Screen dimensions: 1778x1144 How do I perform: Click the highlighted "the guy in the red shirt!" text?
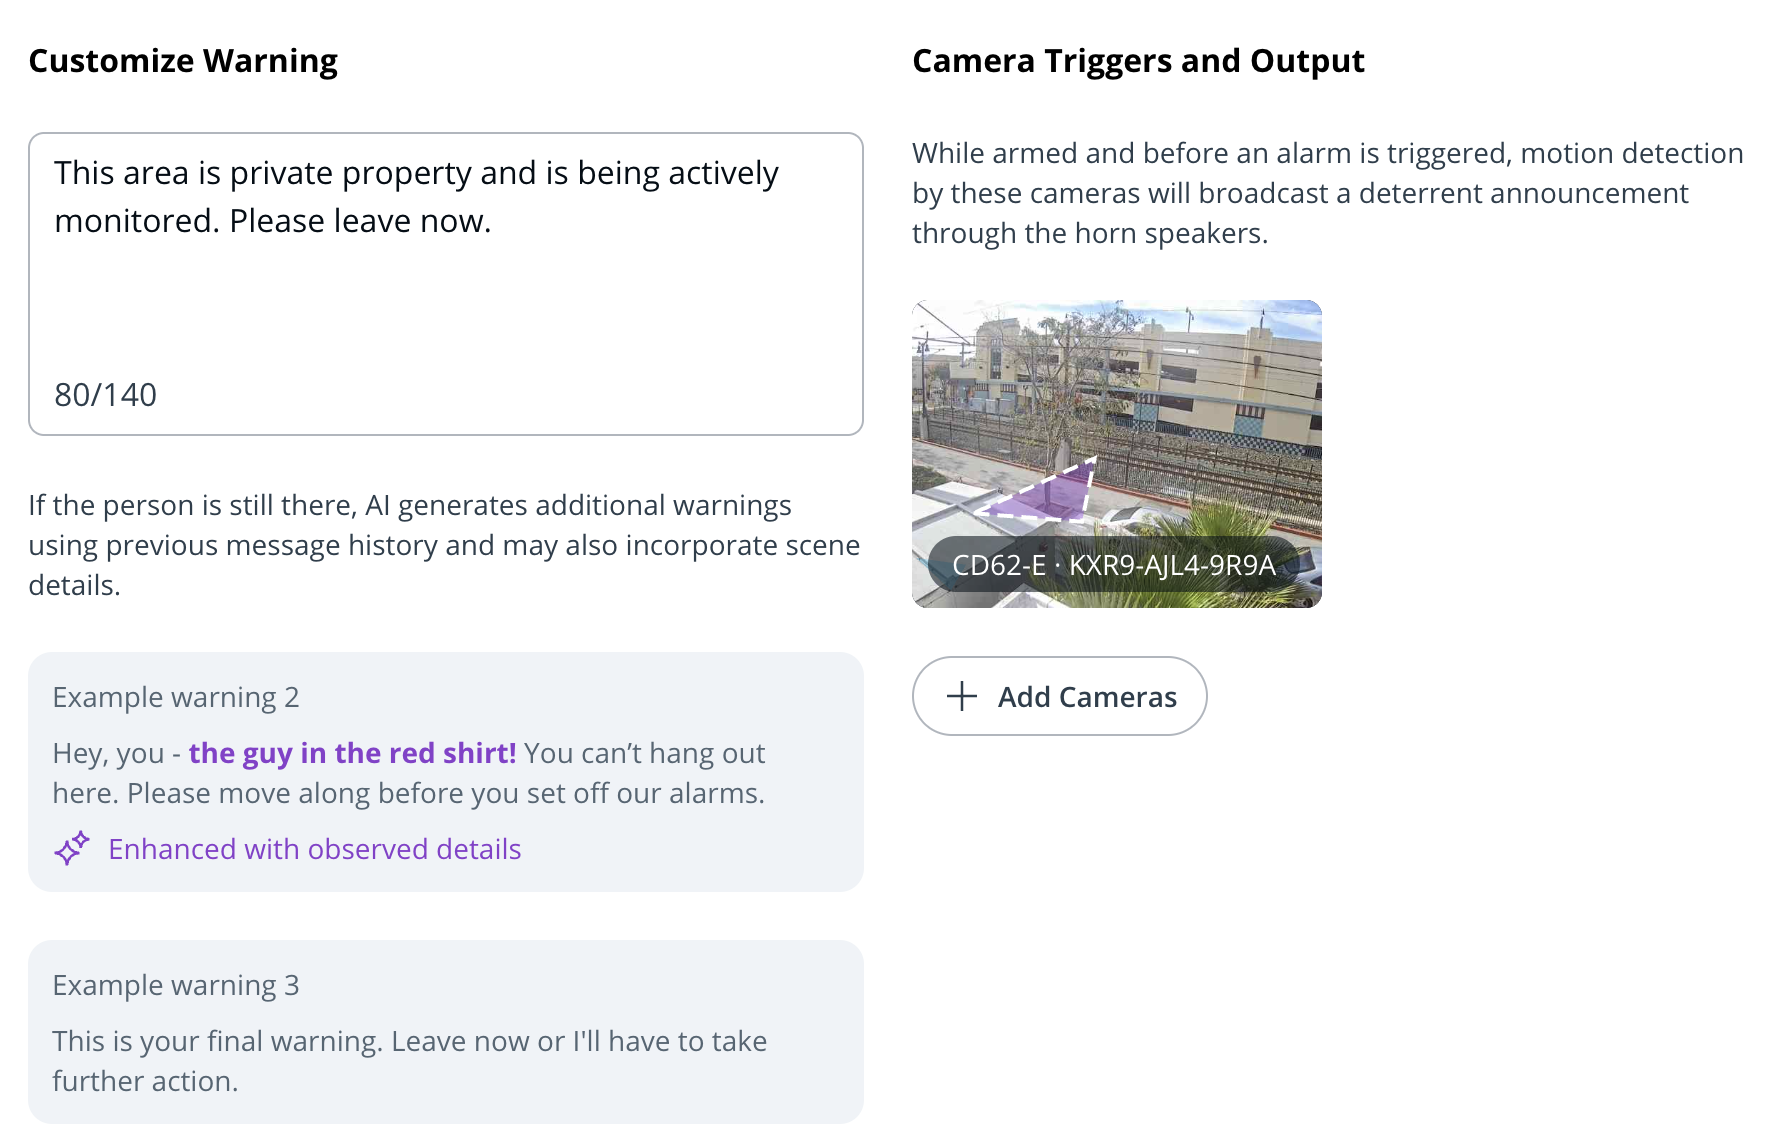coord(352,753)
